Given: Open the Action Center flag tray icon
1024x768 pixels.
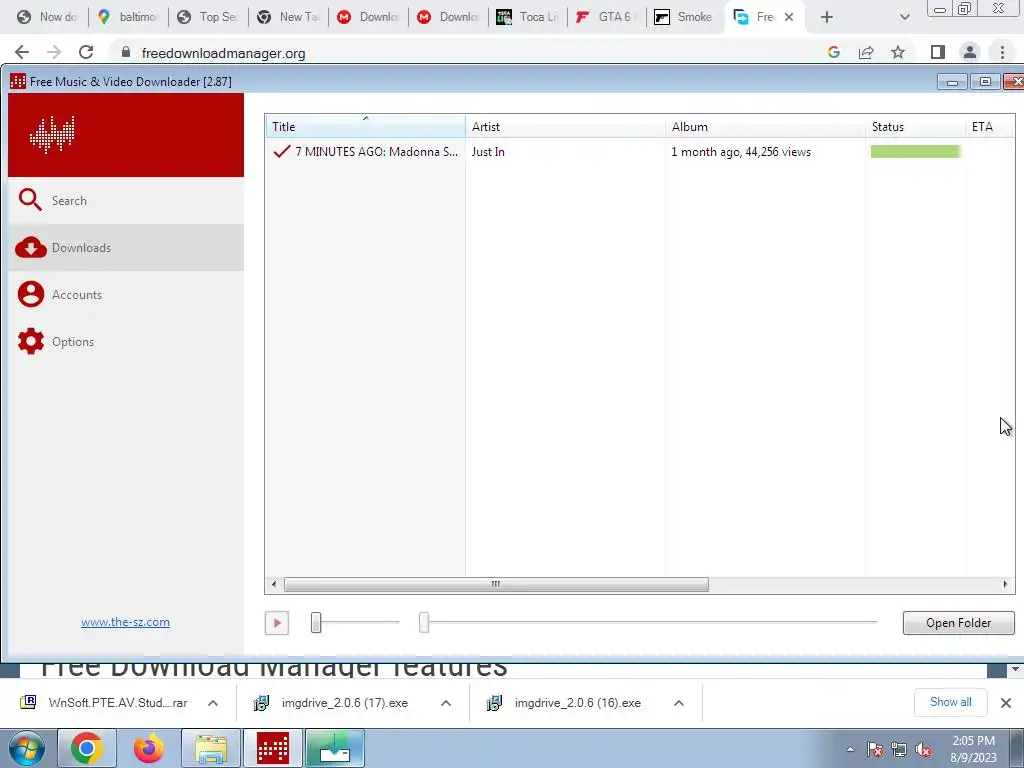Looking at the screenshot, I should [875, 750].
